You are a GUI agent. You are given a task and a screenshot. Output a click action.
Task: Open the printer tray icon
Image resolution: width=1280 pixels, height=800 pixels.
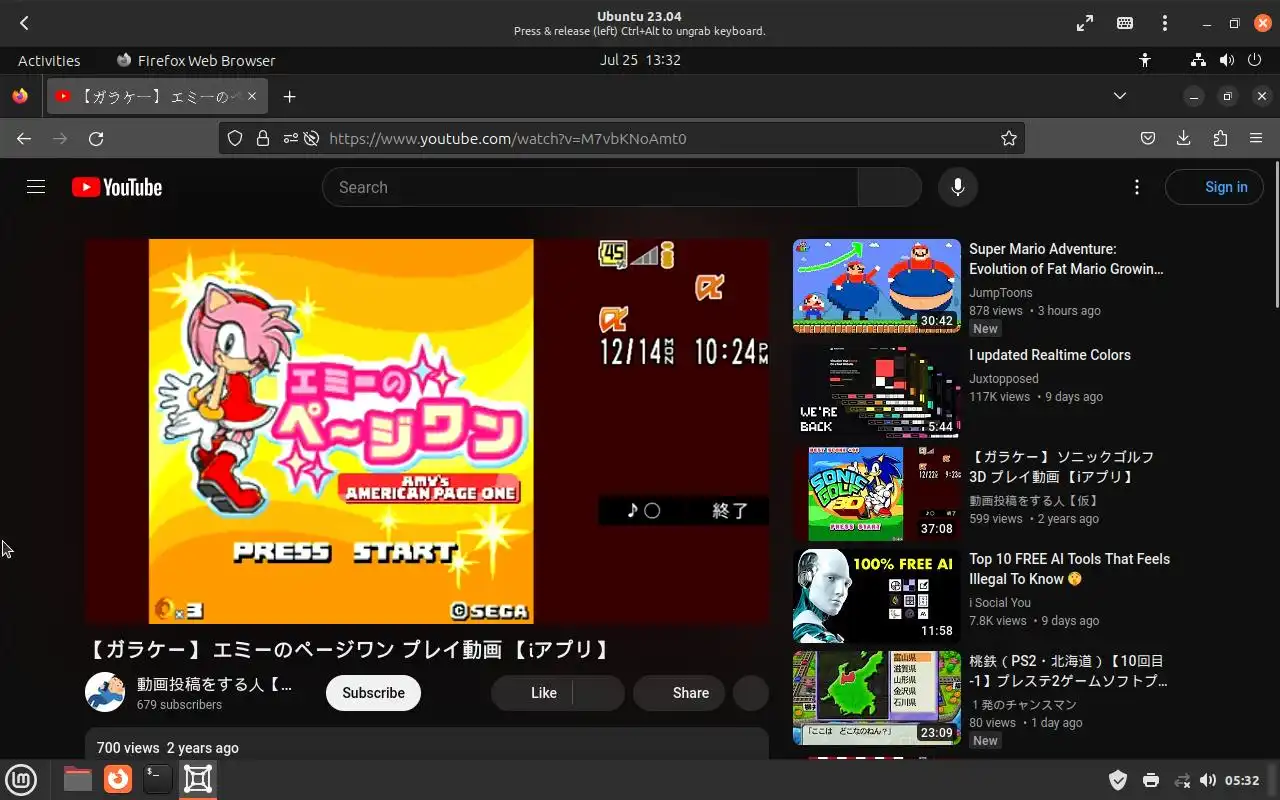(1150, 780)
